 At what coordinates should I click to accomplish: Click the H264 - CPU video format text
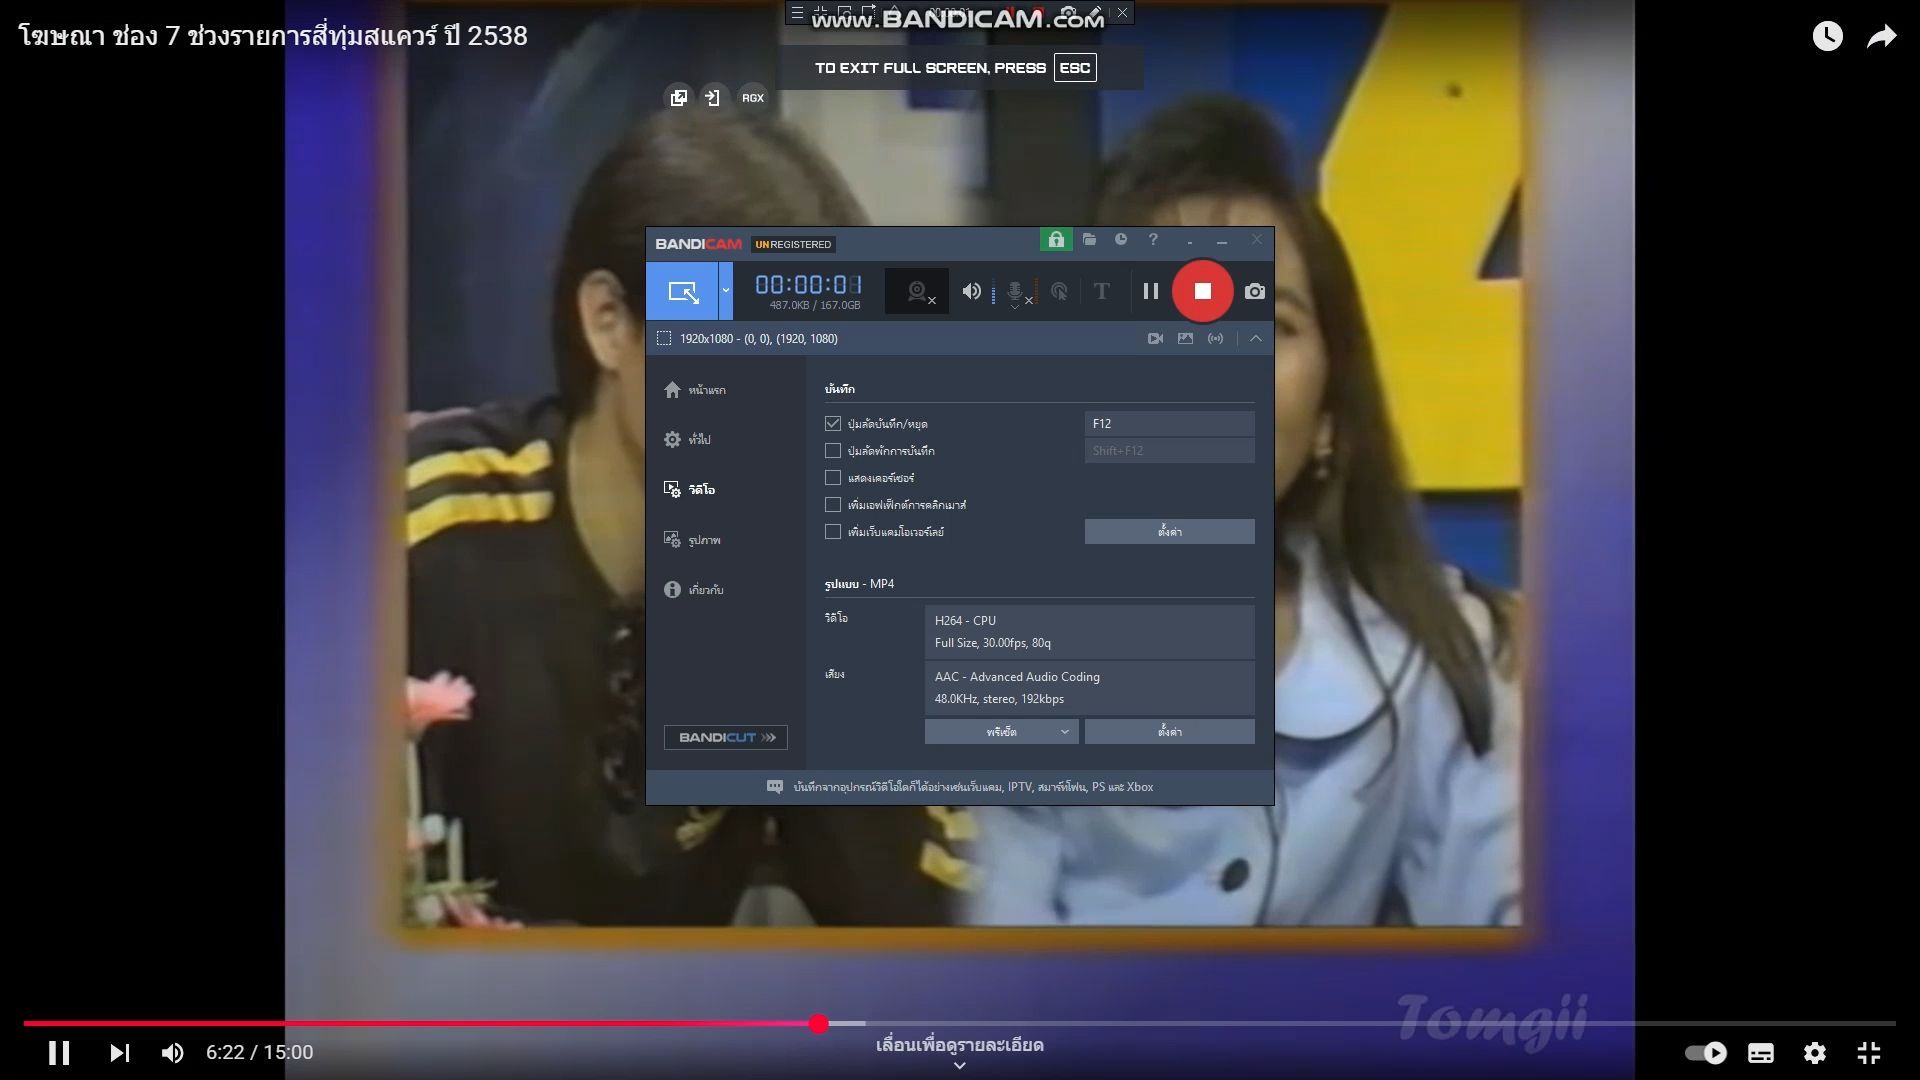click(x=965, y=621)
